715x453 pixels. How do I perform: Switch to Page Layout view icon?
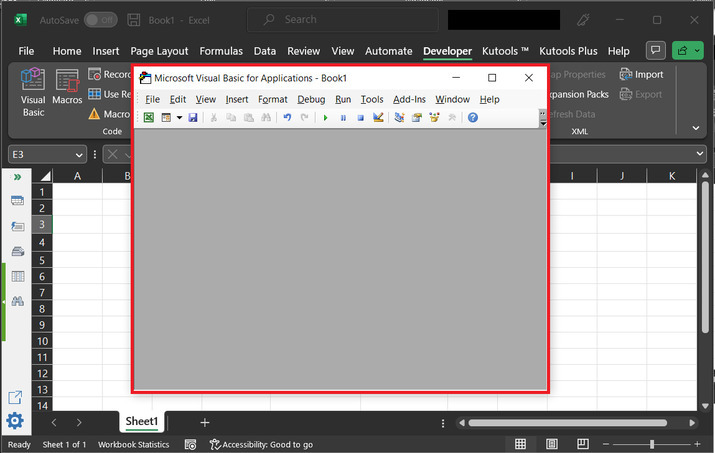pos(552,444)
